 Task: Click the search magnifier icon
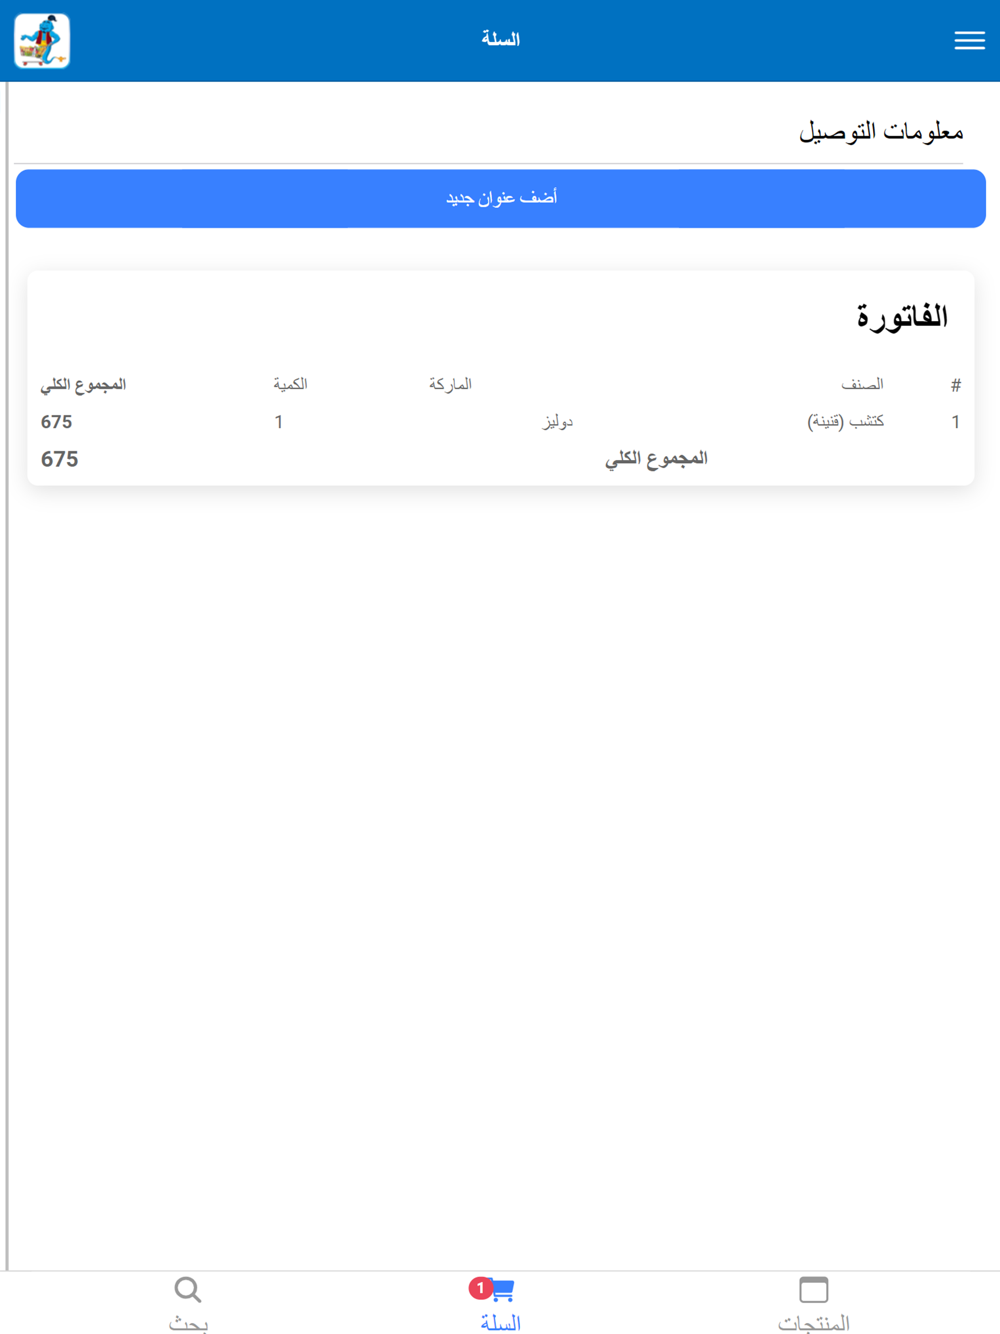tap(188, 1290)
